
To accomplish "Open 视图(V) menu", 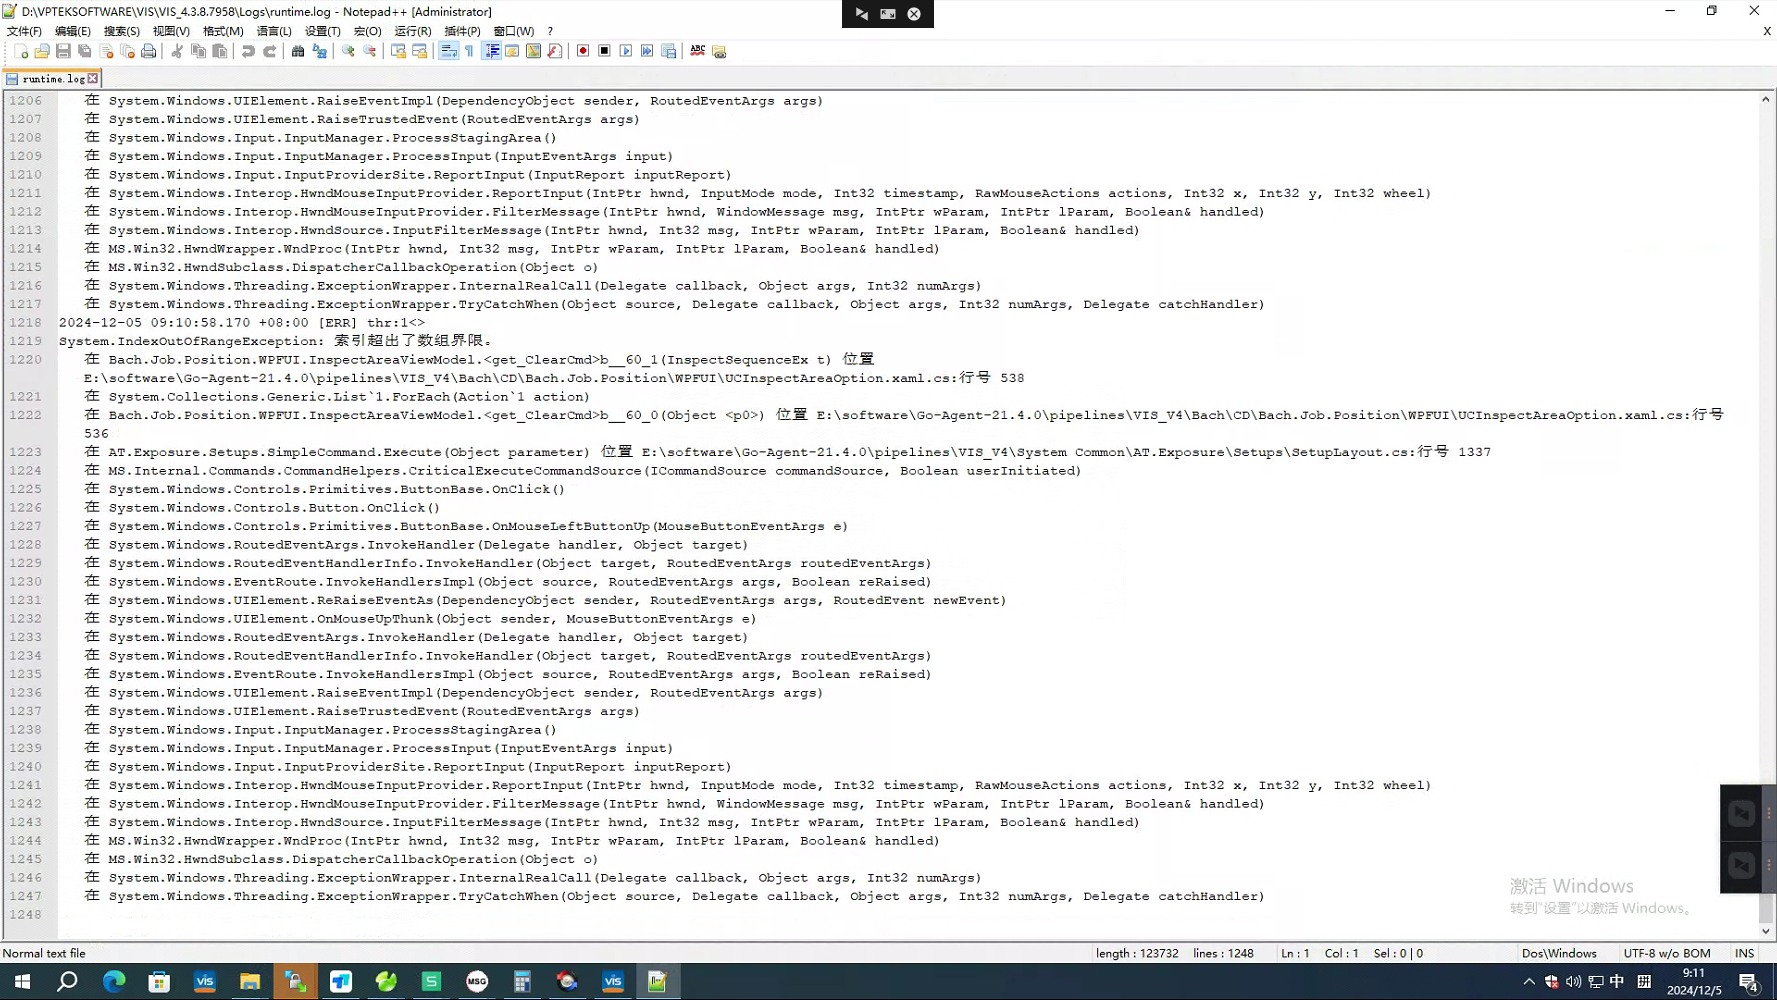I will pyautogui.click(x=171, y=31).
